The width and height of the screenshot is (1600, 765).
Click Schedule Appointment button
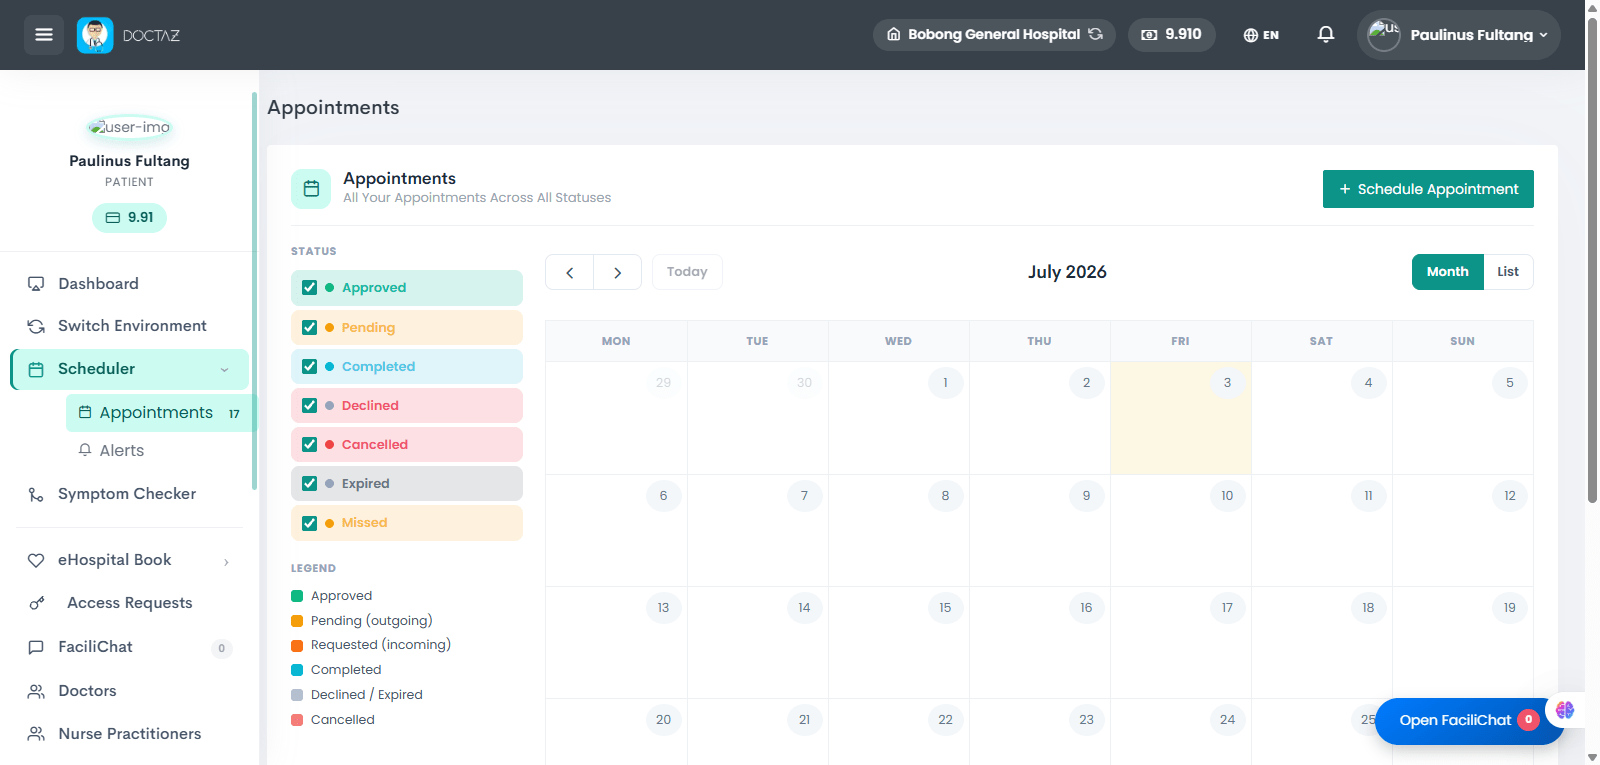click(x=1428, y=189)
